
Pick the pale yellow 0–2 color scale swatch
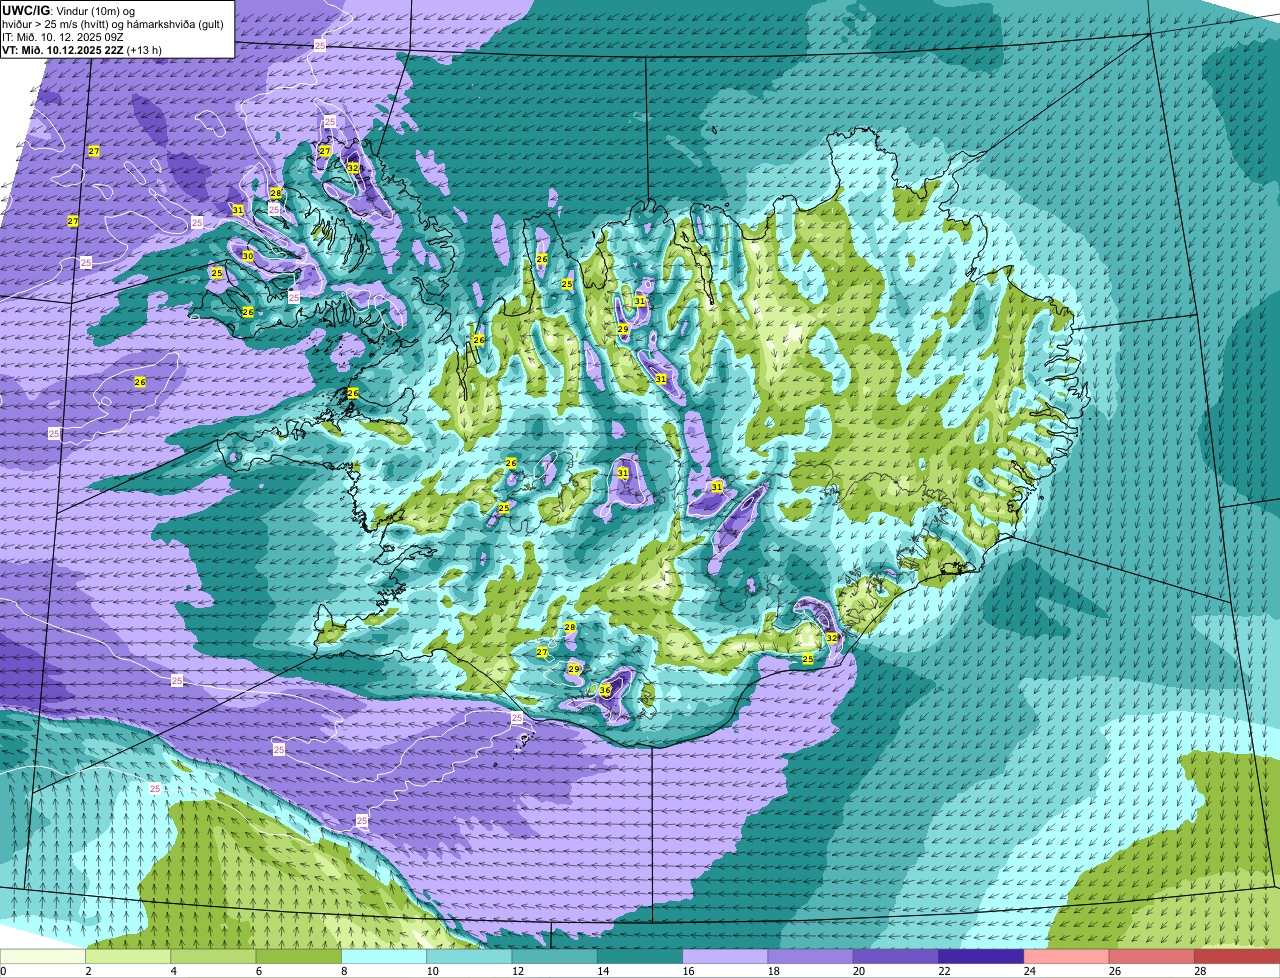click(43, 957)
